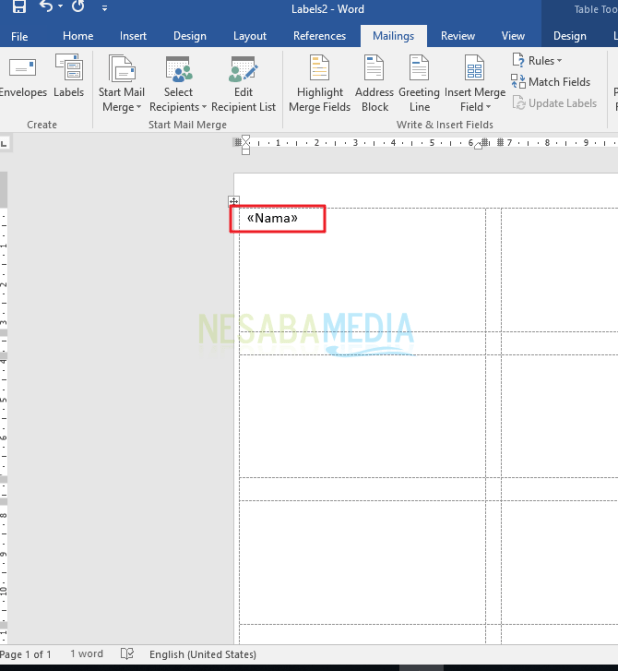618x671 pixels.
Task: Click the word count in status bar
Action: point(85,654)
